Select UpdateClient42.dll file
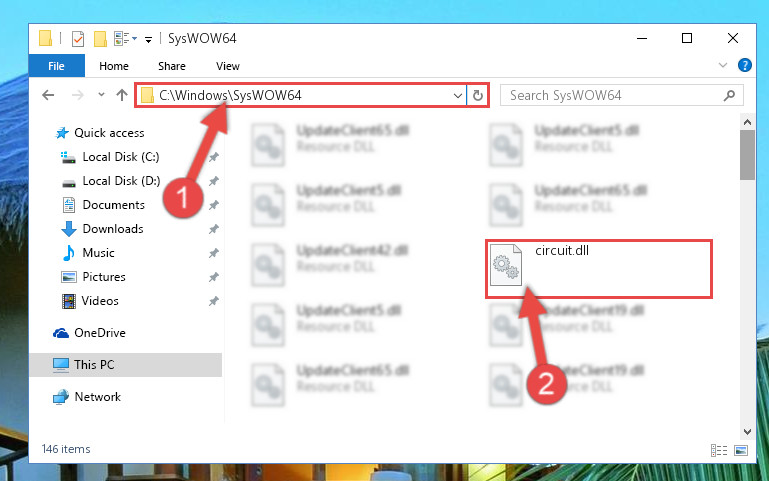Image resolution: width=769 pixels, height=481 pixels. pos(330,265)
